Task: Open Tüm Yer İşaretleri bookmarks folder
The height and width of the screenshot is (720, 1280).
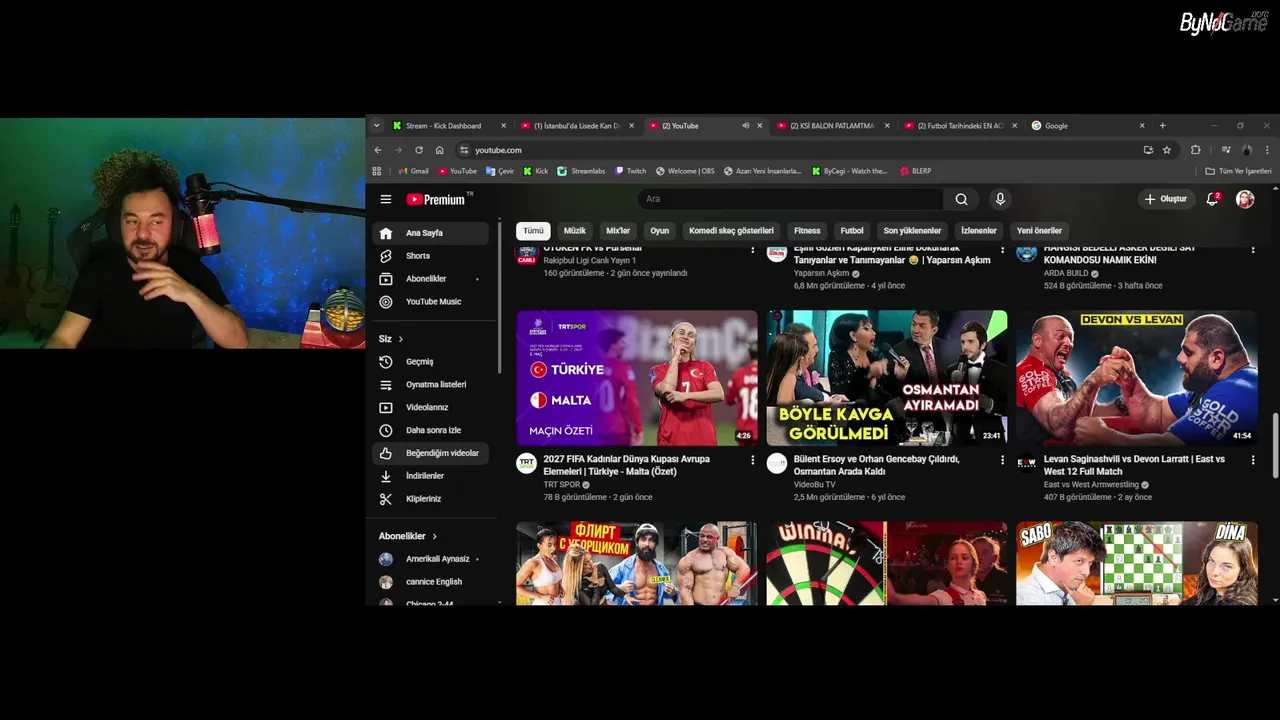Action: [x=1238, y=171]
